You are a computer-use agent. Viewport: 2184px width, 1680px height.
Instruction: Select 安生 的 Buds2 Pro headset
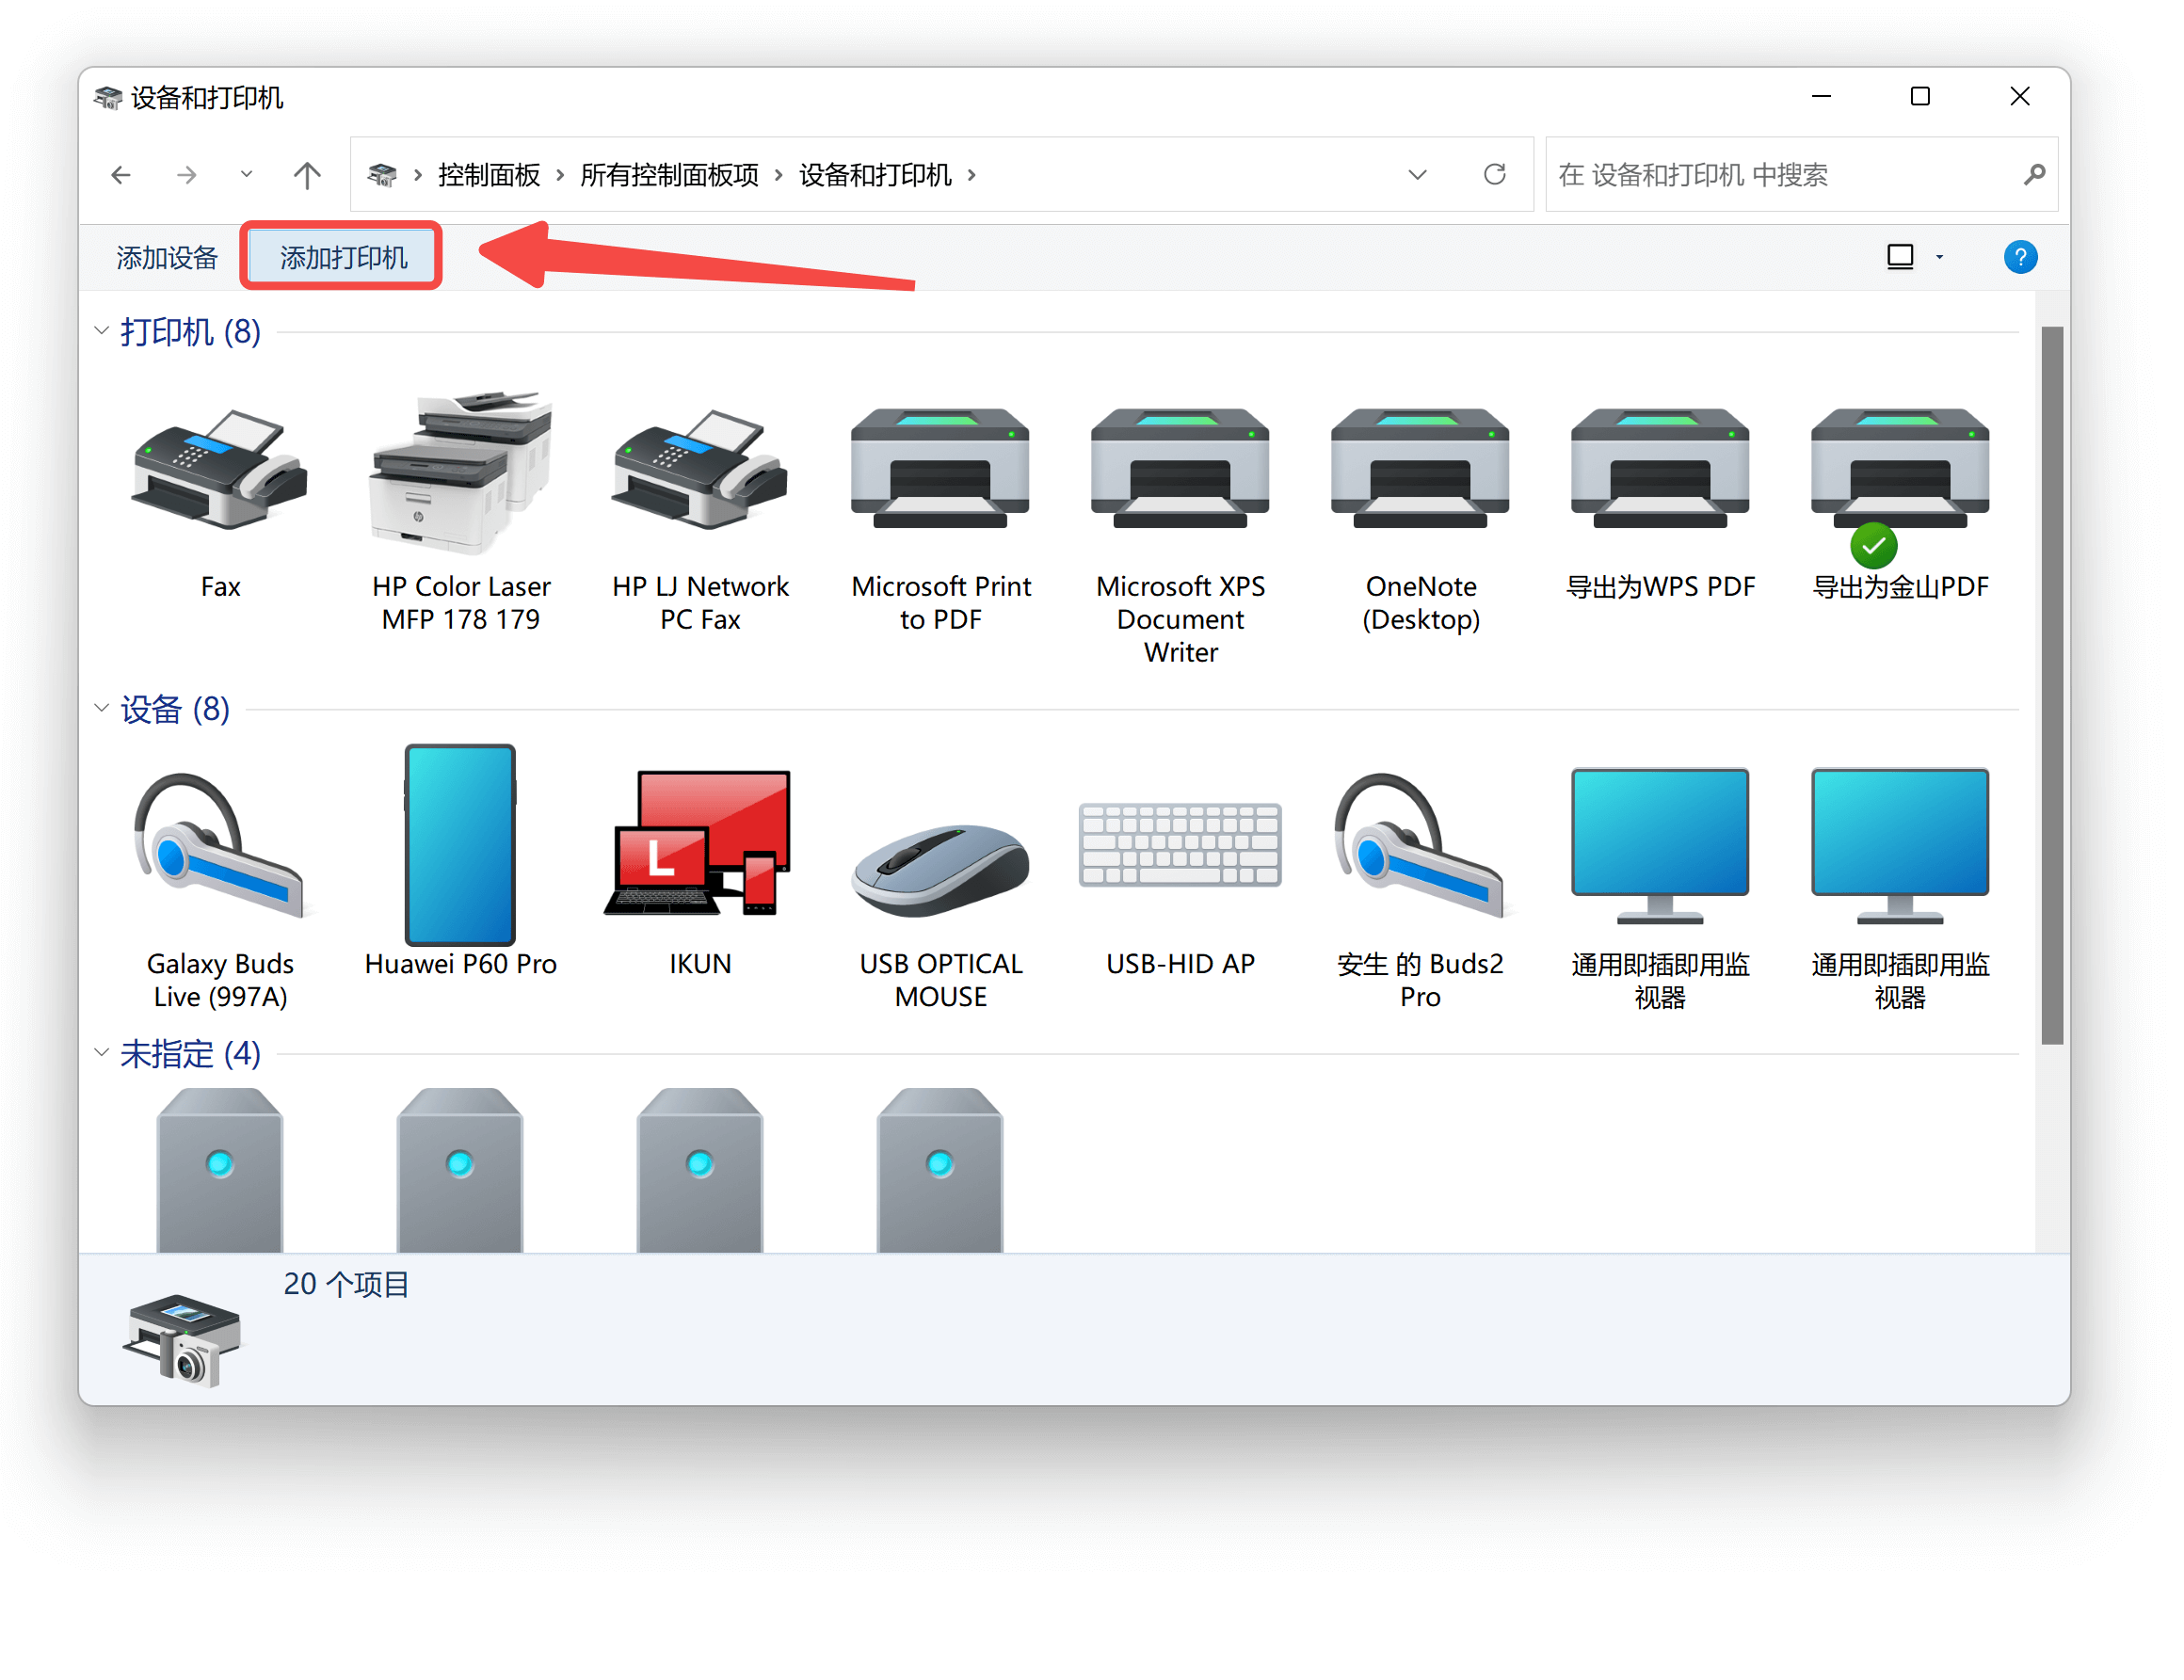click(x=1420, y=845)
